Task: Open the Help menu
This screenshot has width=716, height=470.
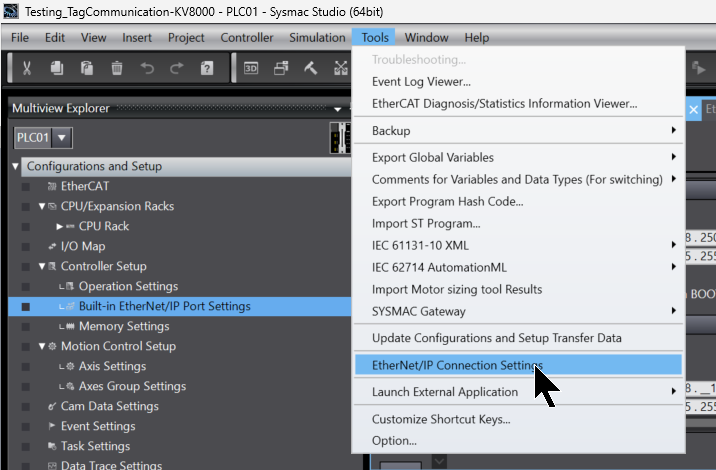Action: (x=476, y=37)
